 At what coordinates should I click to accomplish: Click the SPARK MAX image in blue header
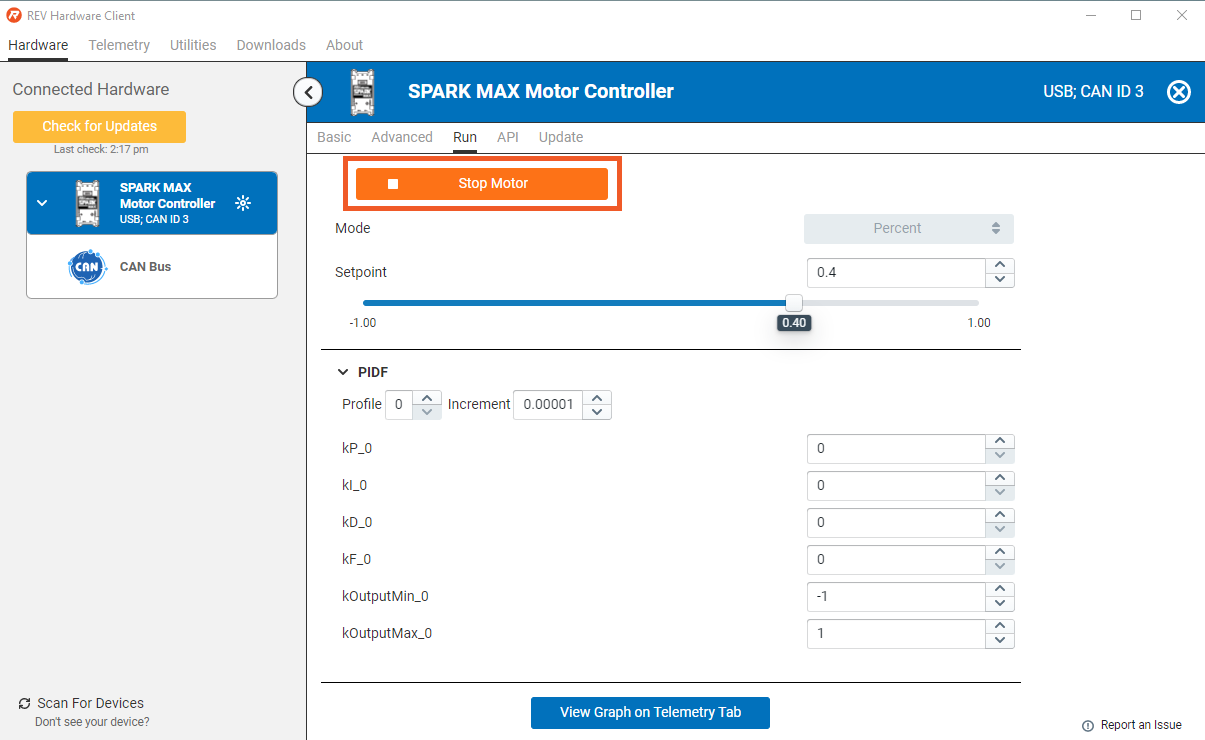click(x=362, y=92)
